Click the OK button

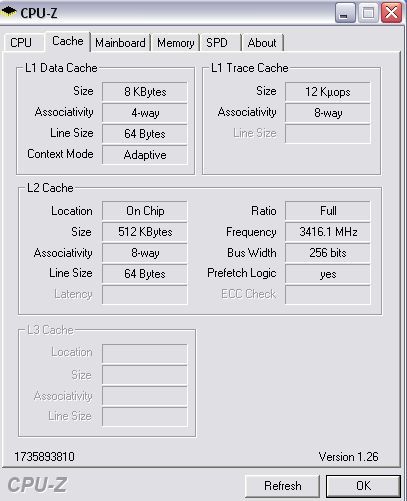(x=363, y=486)
